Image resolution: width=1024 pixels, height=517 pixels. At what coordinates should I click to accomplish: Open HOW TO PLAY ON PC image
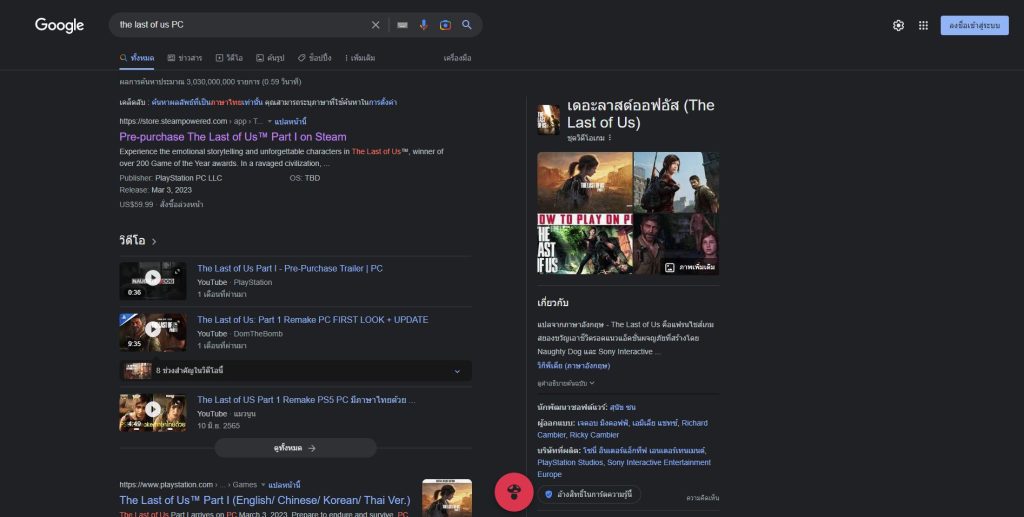585,244
